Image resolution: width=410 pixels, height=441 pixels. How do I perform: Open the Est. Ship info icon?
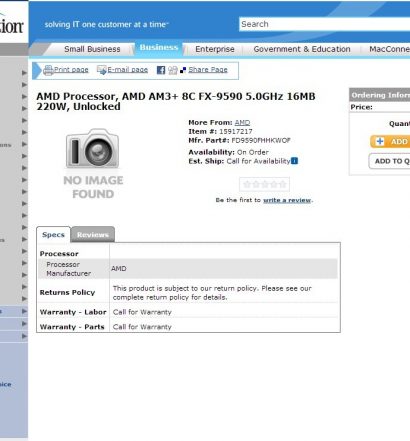tap(294, 161)
